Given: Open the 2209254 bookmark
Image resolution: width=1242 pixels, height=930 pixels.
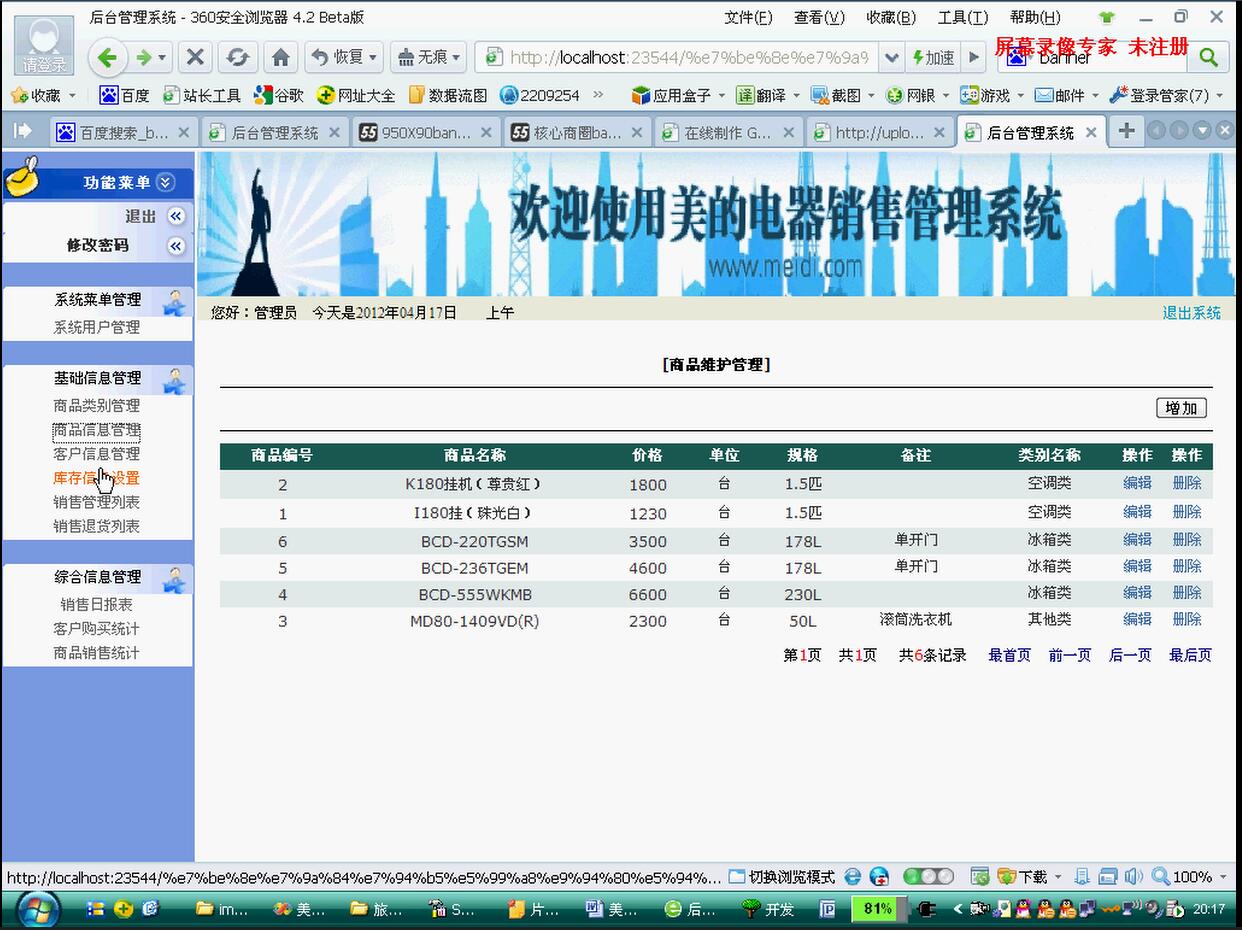Looking at the screenshot, I should pyautogui.click(x=540, y=95).
